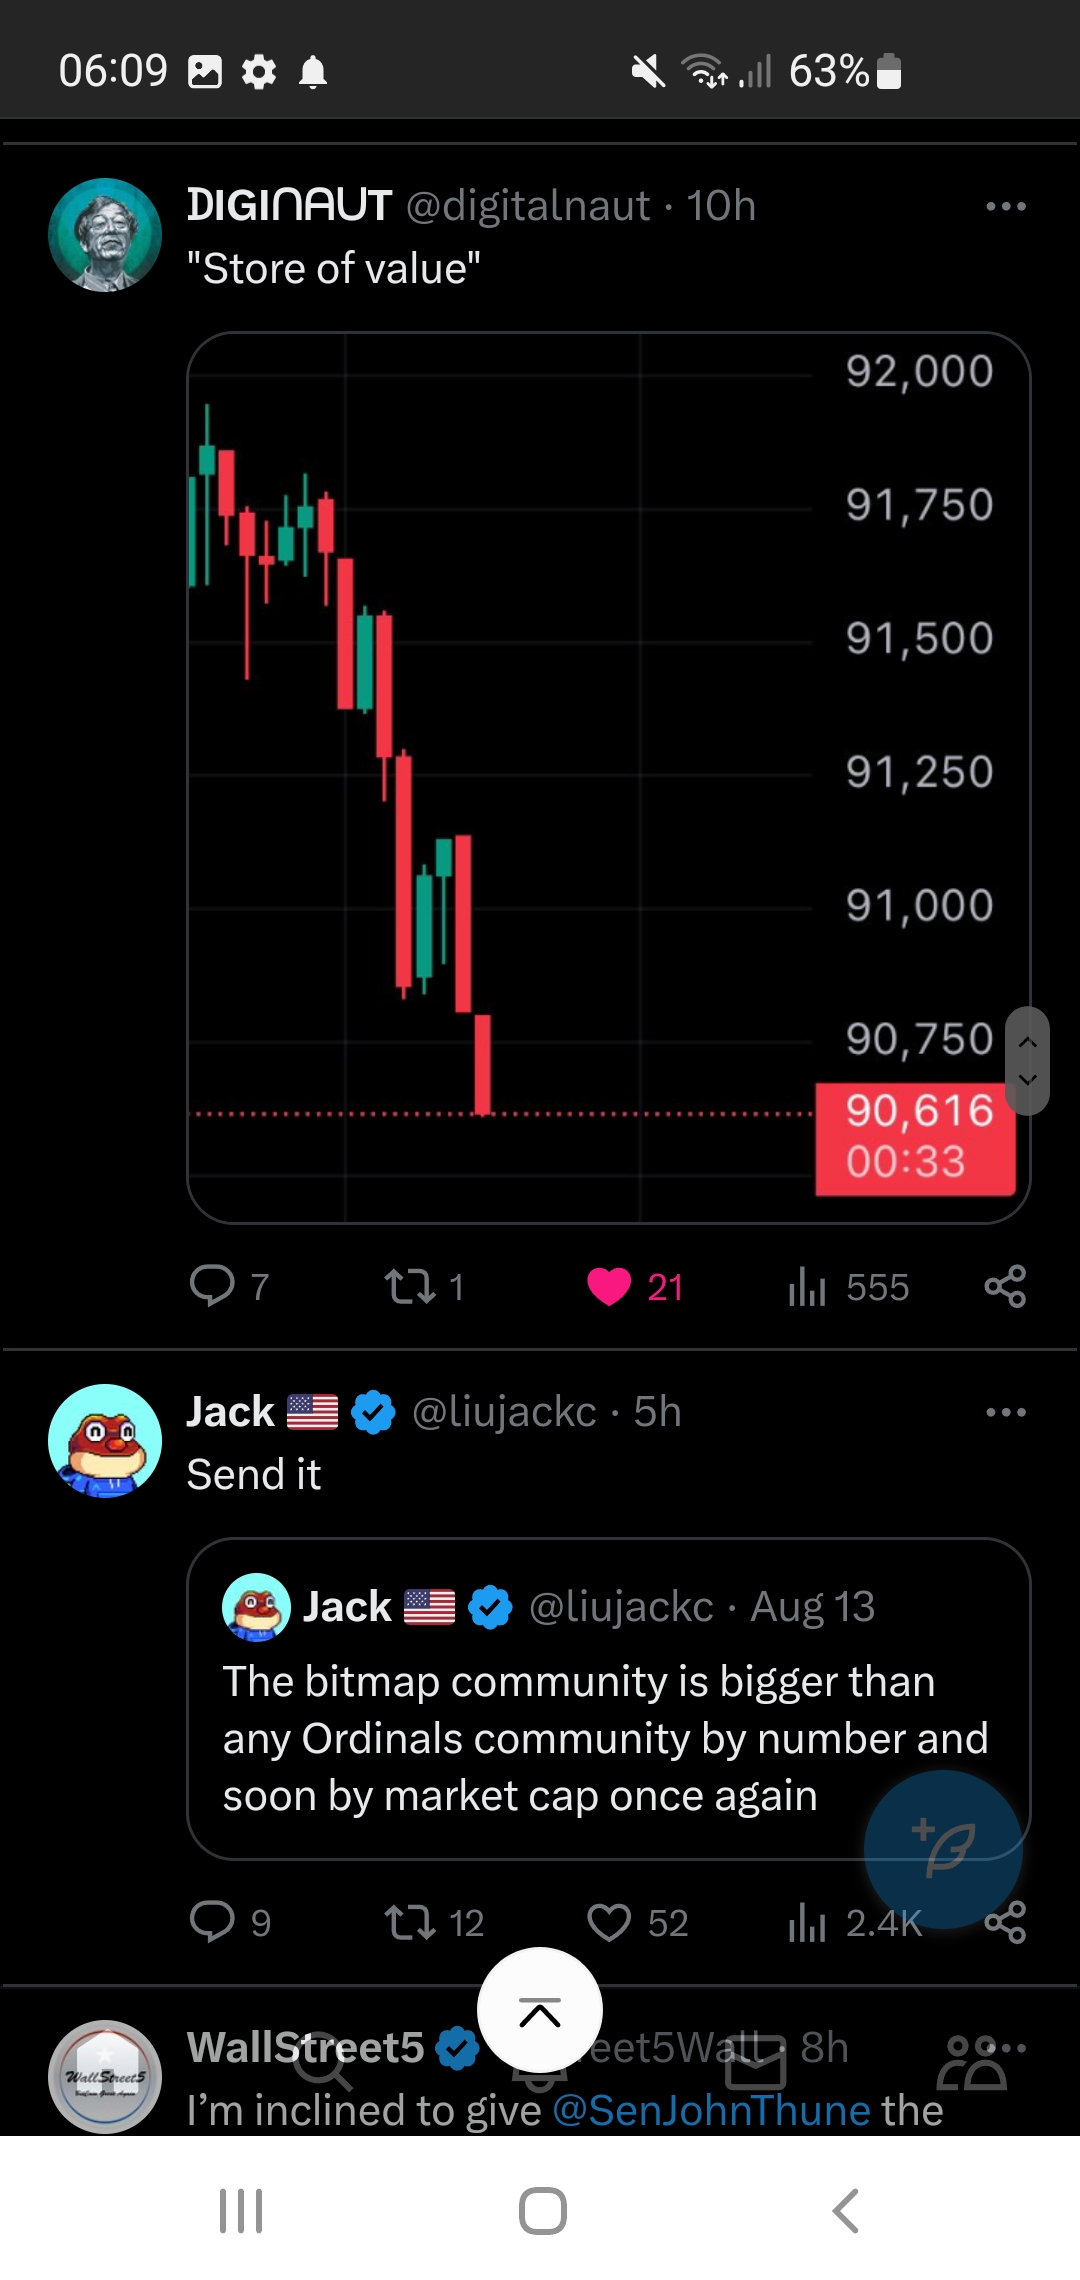Open the @SenJohnThune mention link

711,2110
